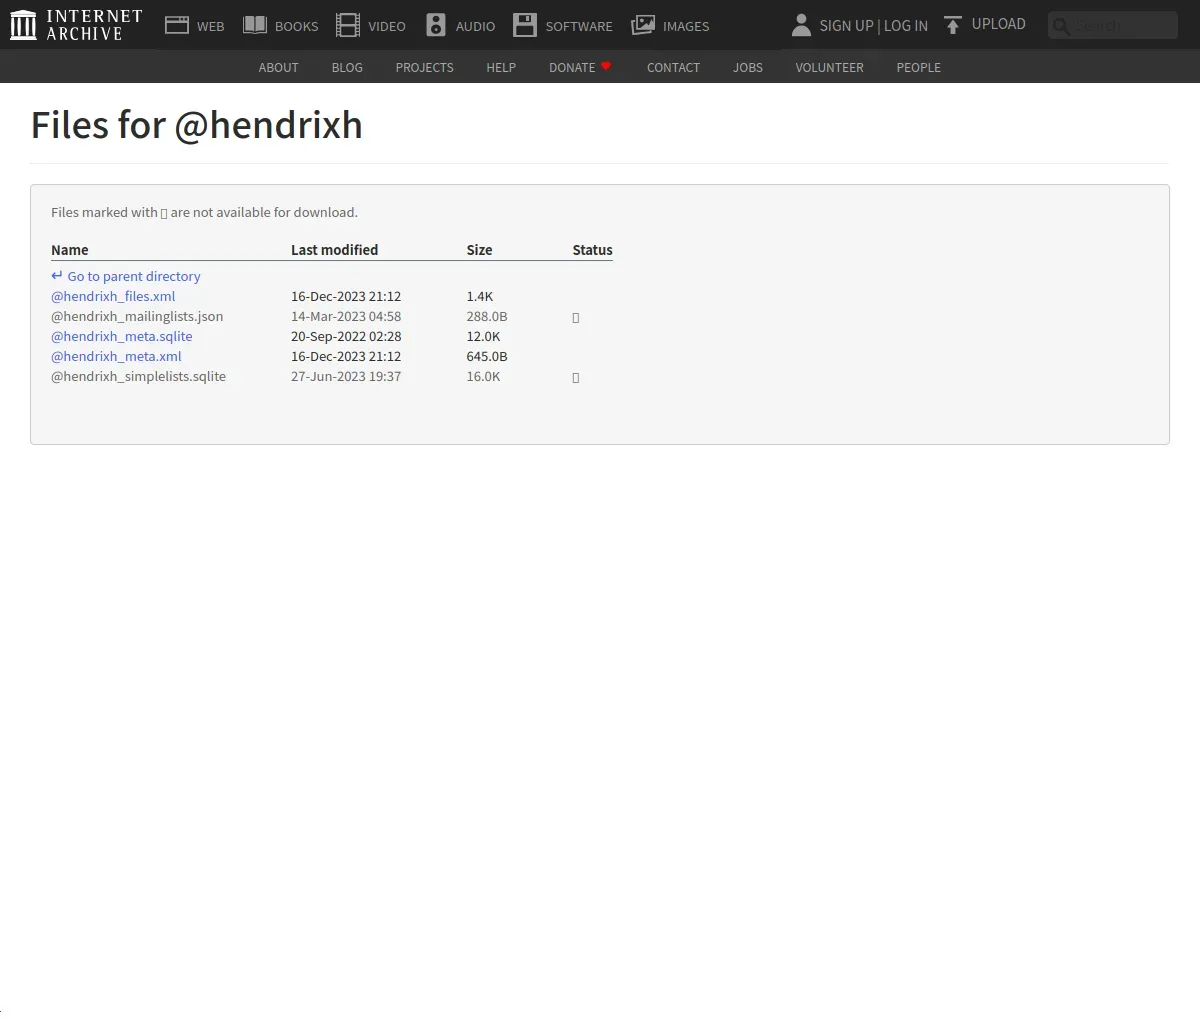1200x1020 pixels.
Task: Open the AUDIO menu label
Action: coord(476,27)
